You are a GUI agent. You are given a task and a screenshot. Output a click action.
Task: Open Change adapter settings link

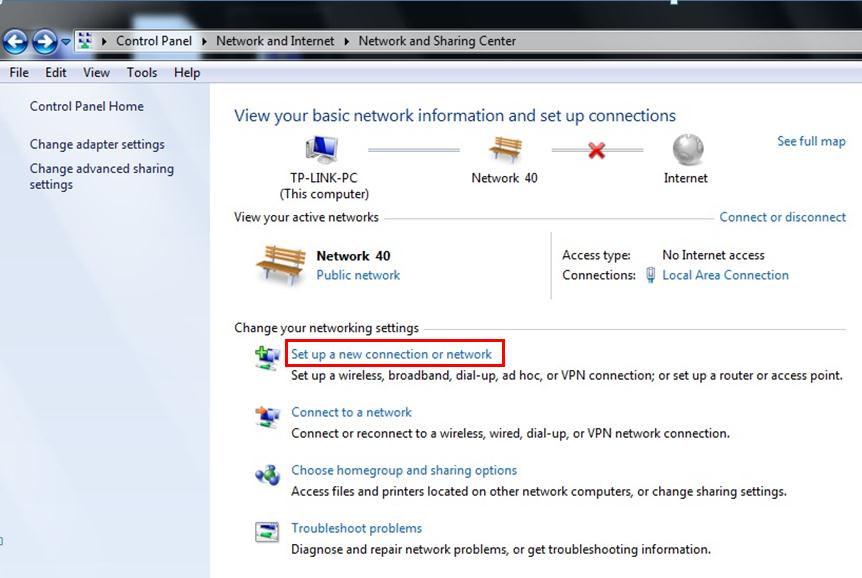pos(97,144)
